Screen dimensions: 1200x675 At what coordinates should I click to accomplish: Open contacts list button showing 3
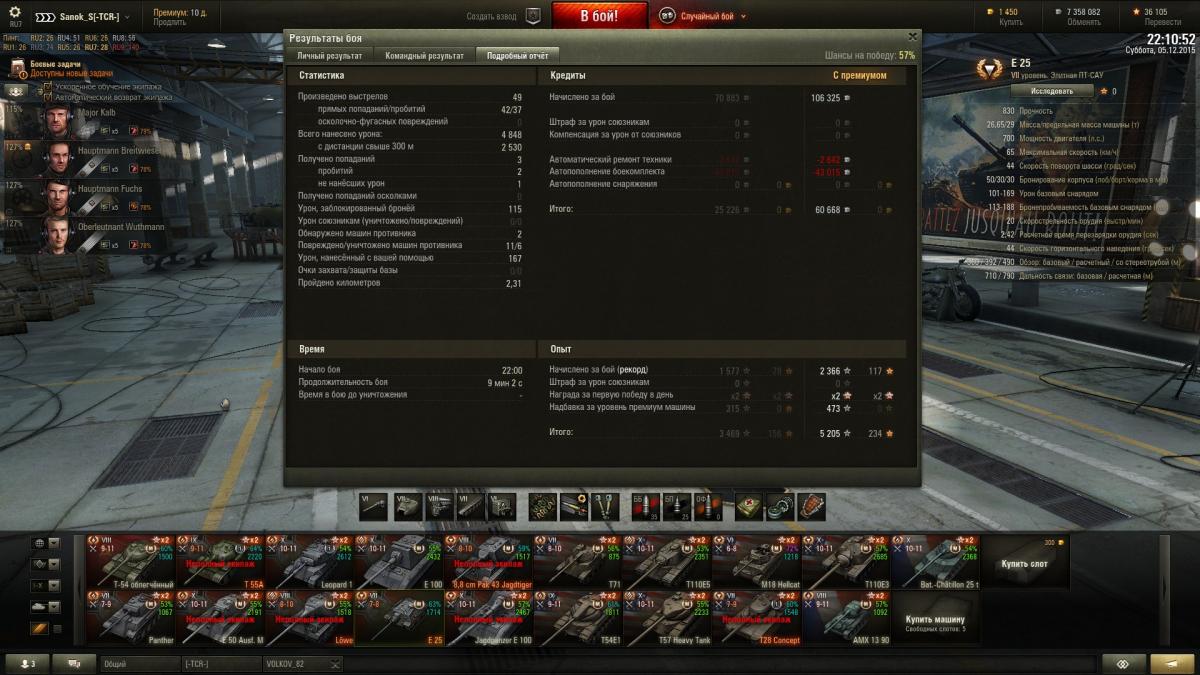(25, 664)
